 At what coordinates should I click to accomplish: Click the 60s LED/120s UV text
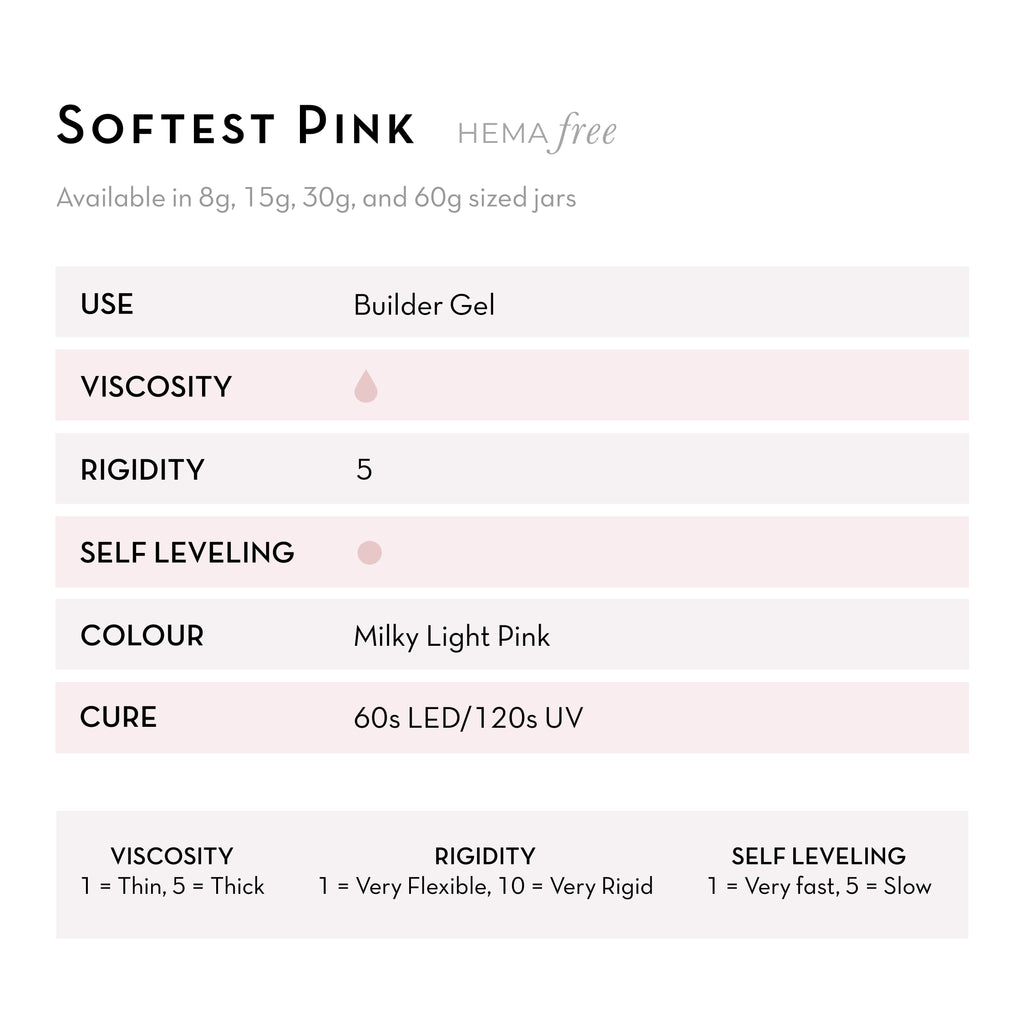[x=468, y=718]
